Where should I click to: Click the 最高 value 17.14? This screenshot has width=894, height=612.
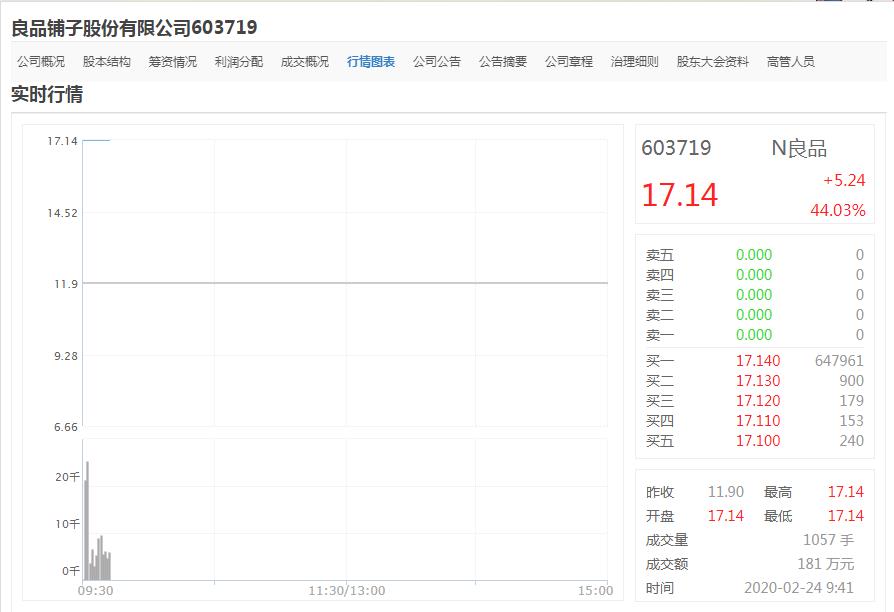click(x=846, y=492)
